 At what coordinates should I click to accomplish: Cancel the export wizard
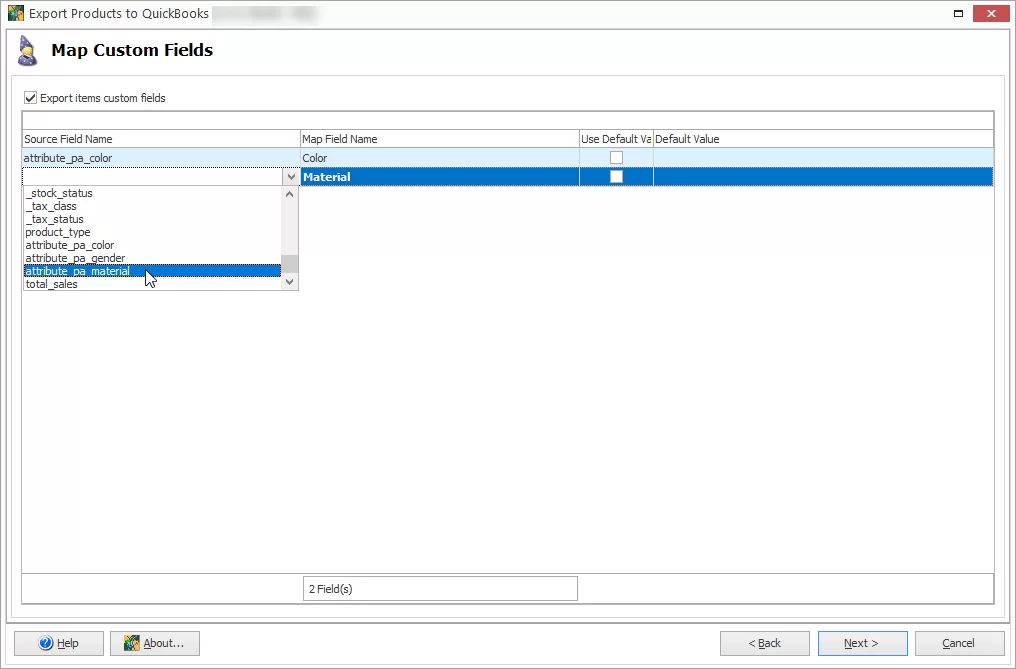pyautogui.click(x=958, y=643)
